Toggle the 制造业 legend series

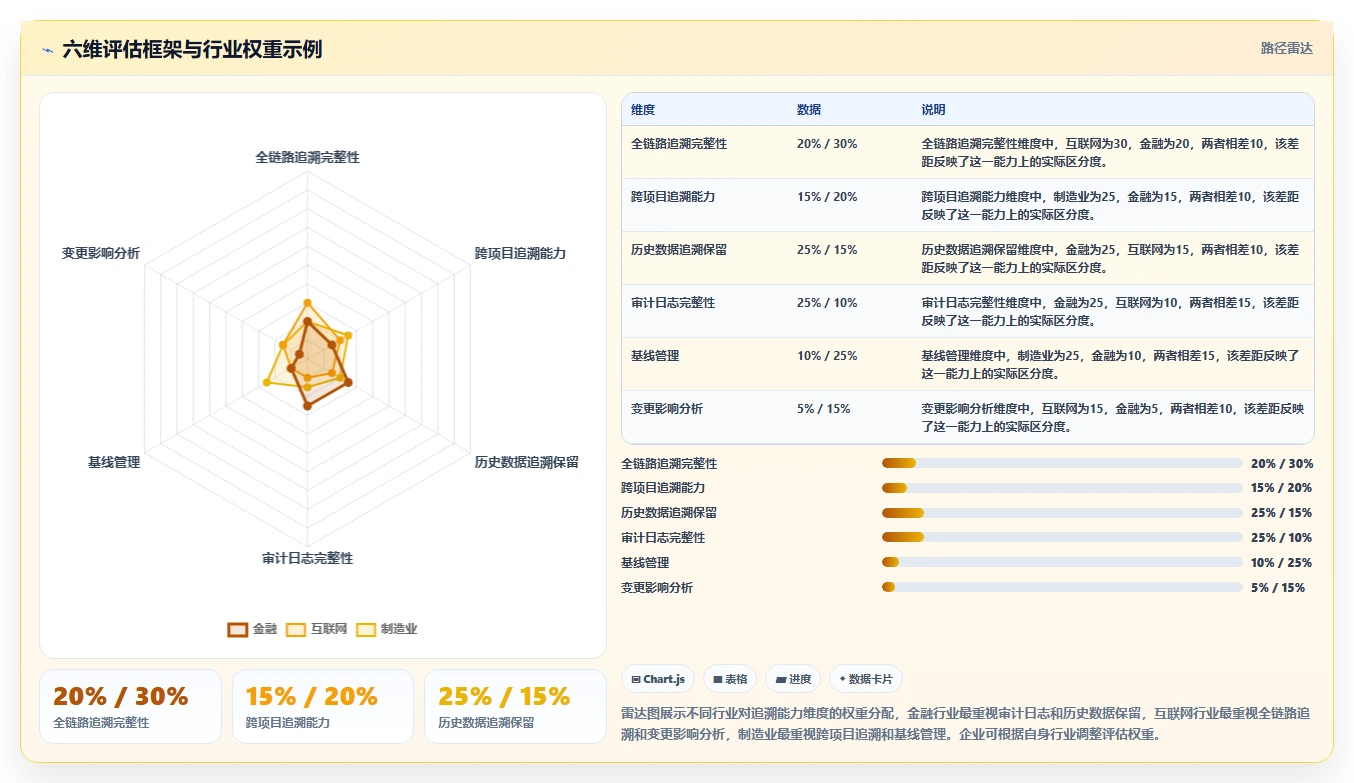point(386,629)
